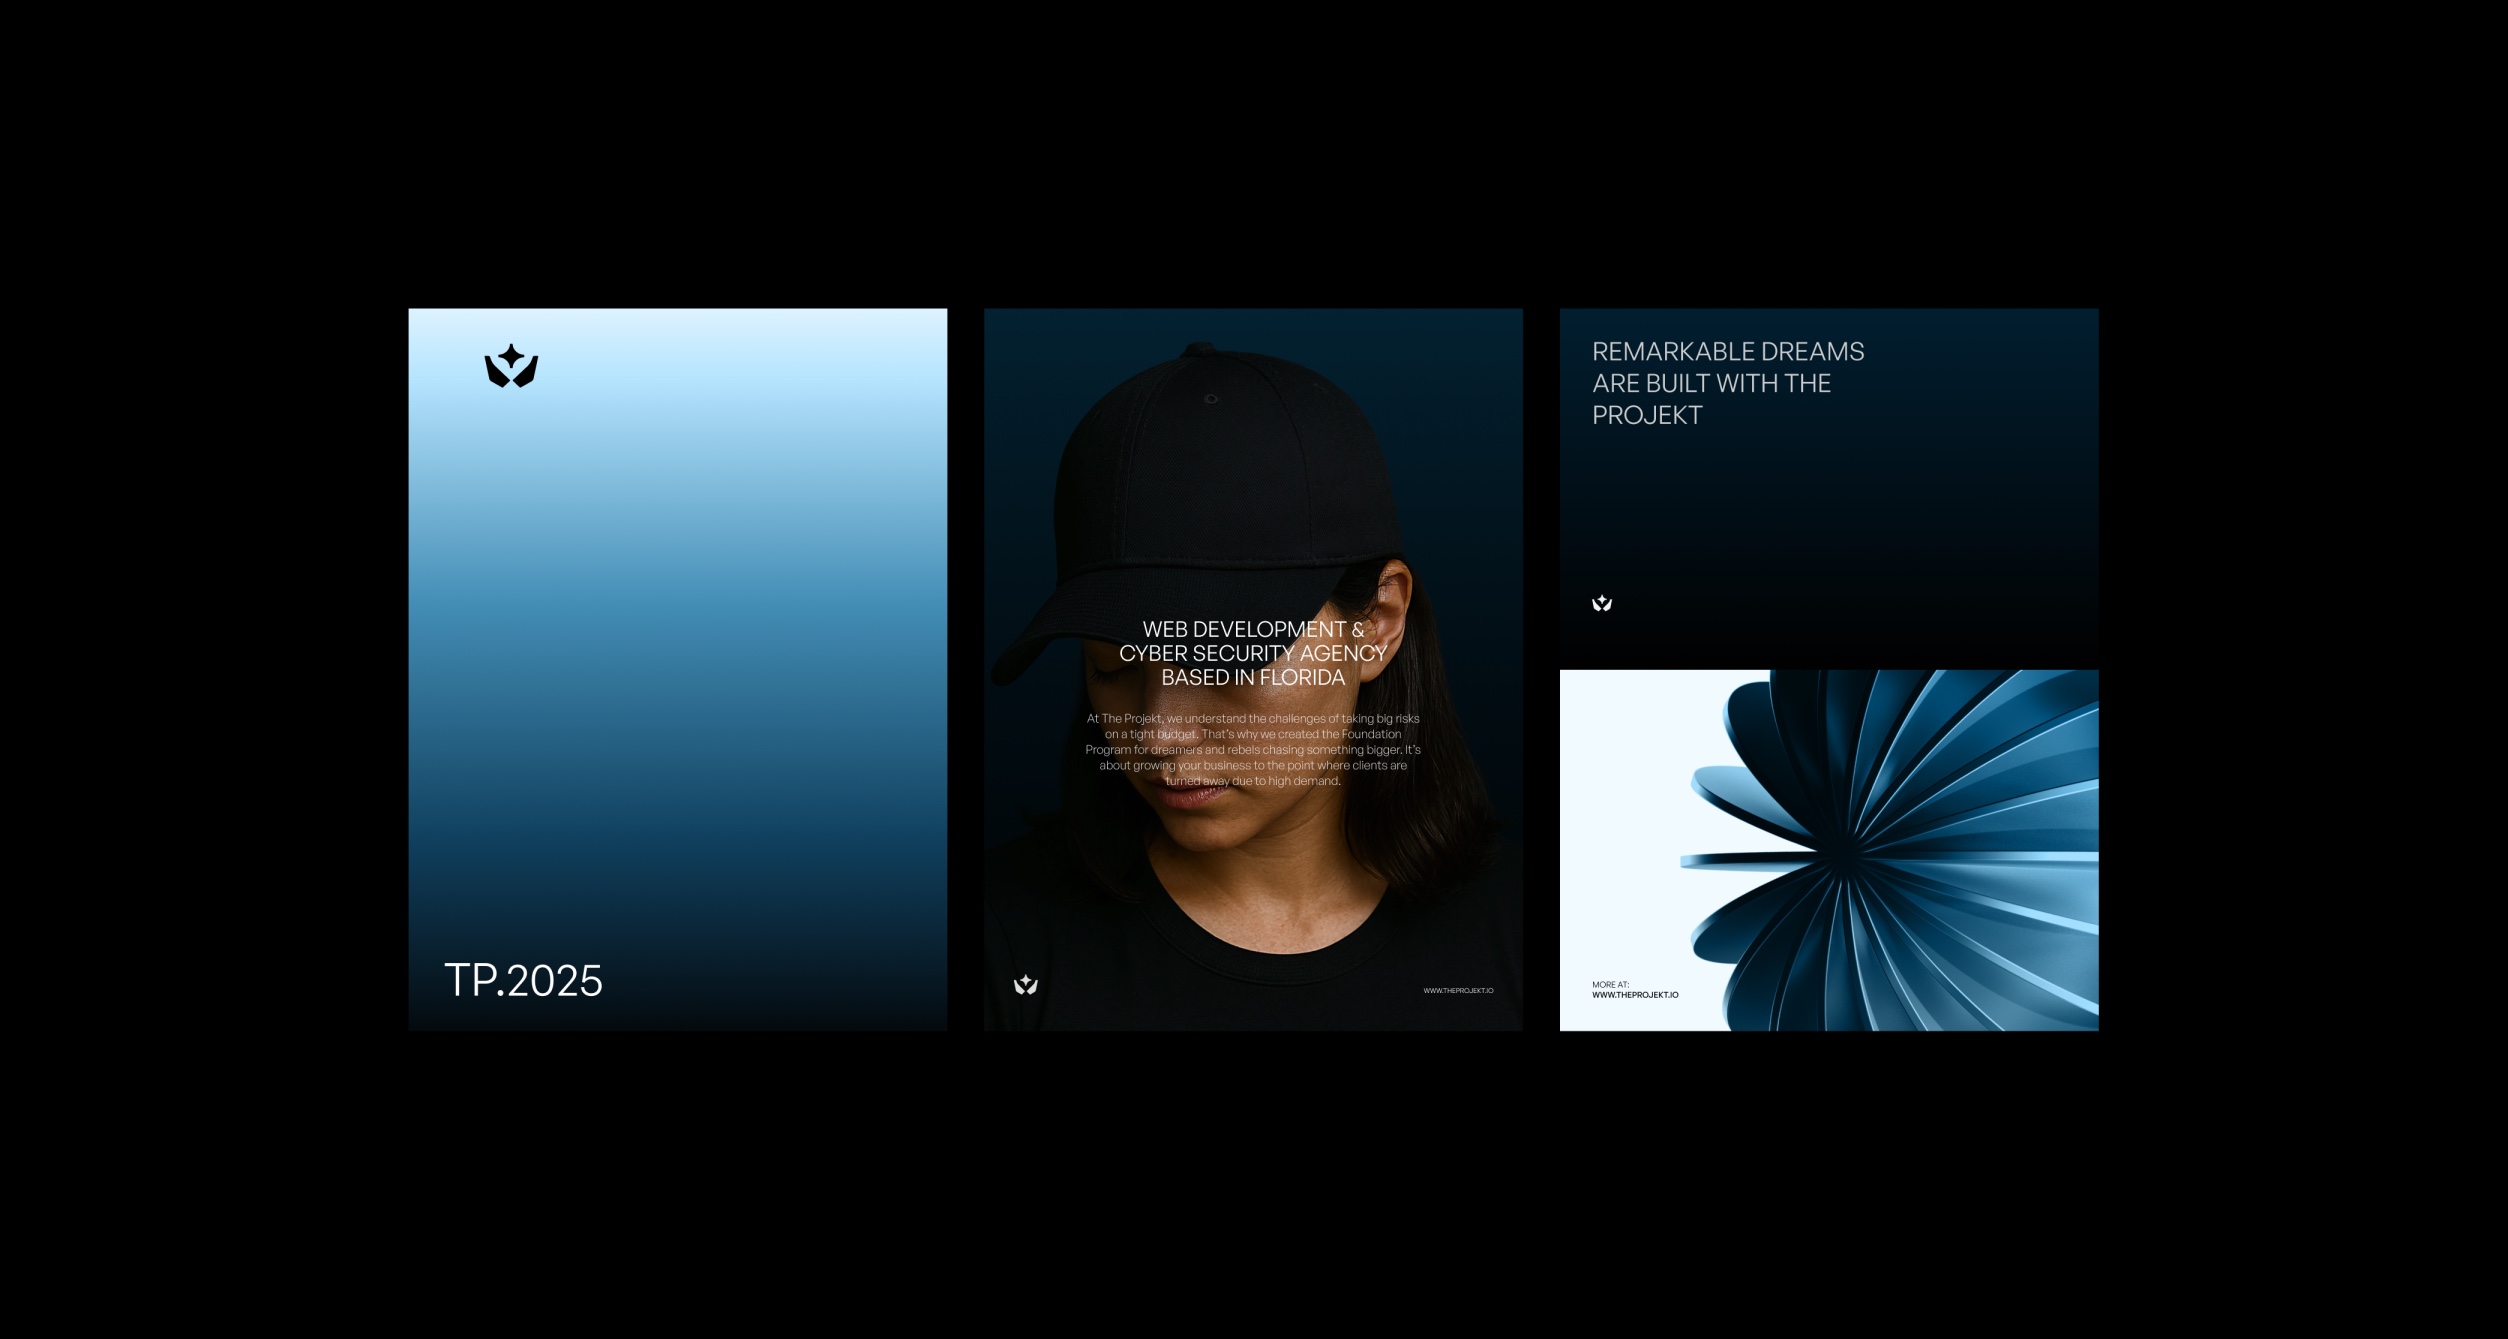This screenshot has width=2508, height=1339.
Task: Click small logo below Remarkable Dreams heading
Action: 1601,603
